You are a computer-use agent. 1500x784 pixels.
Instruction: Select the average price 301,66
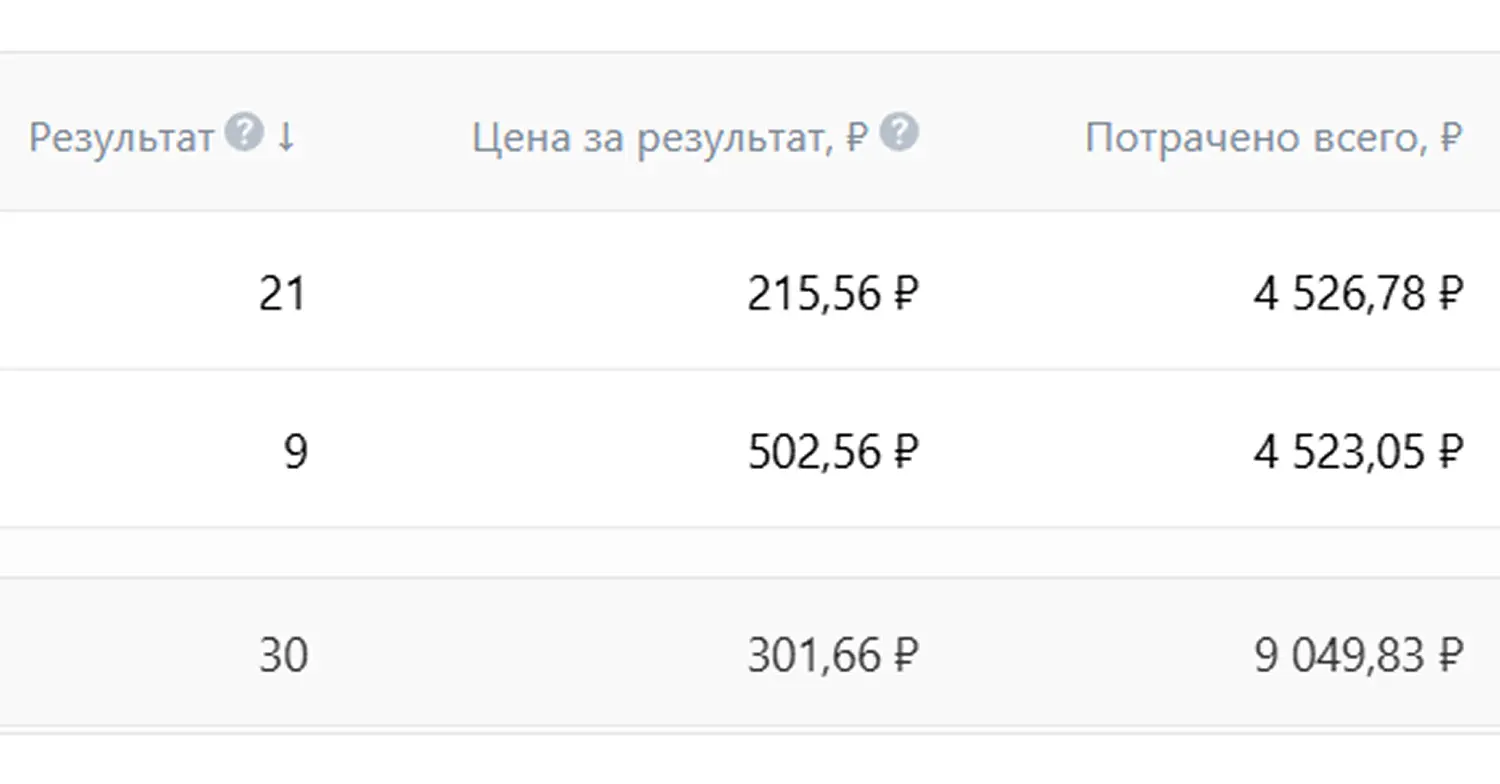pyautogui.click(x=814, y=656)
